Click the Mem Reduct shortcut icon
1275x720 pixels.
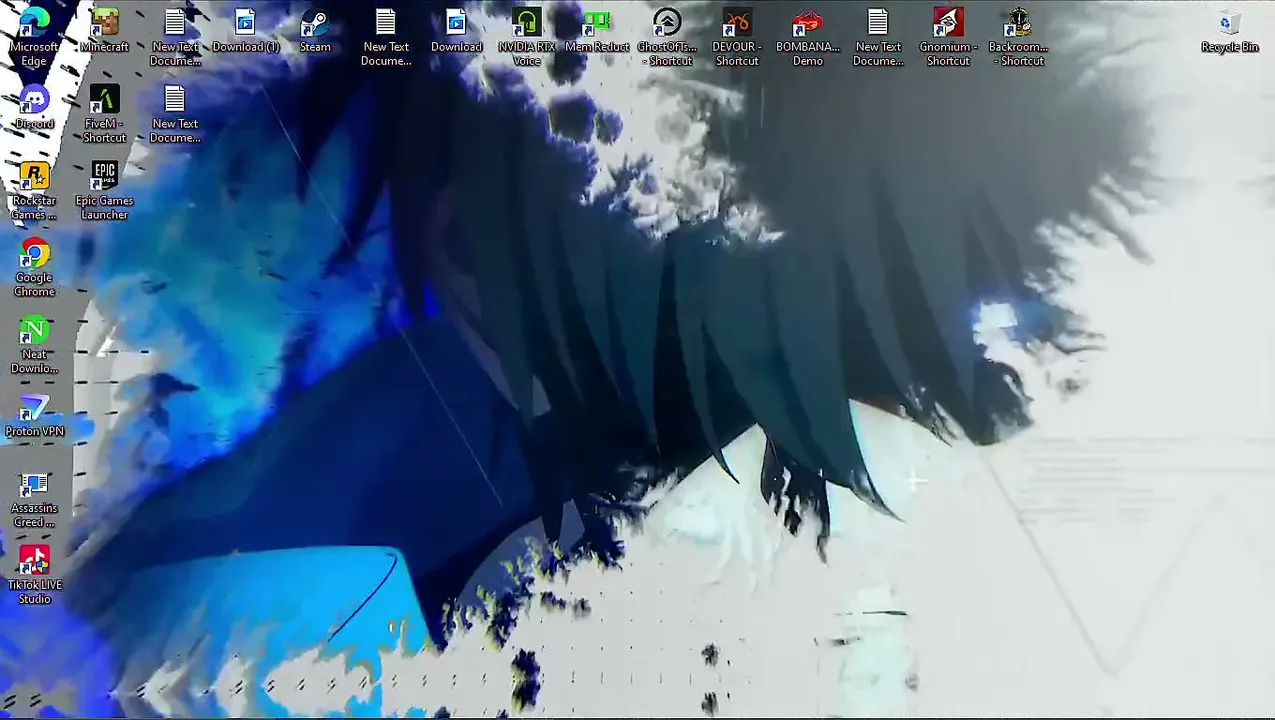point(597,30)
